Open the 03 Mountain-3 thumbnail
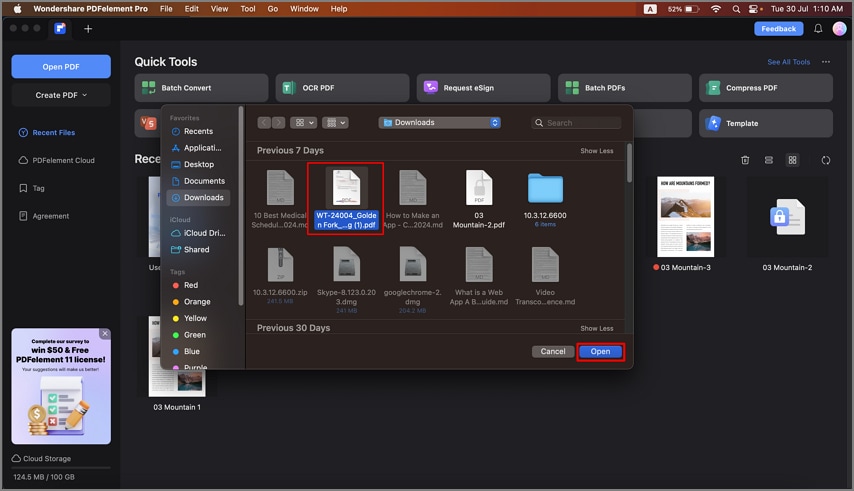854x491 pixels. [x=685, y=217]
